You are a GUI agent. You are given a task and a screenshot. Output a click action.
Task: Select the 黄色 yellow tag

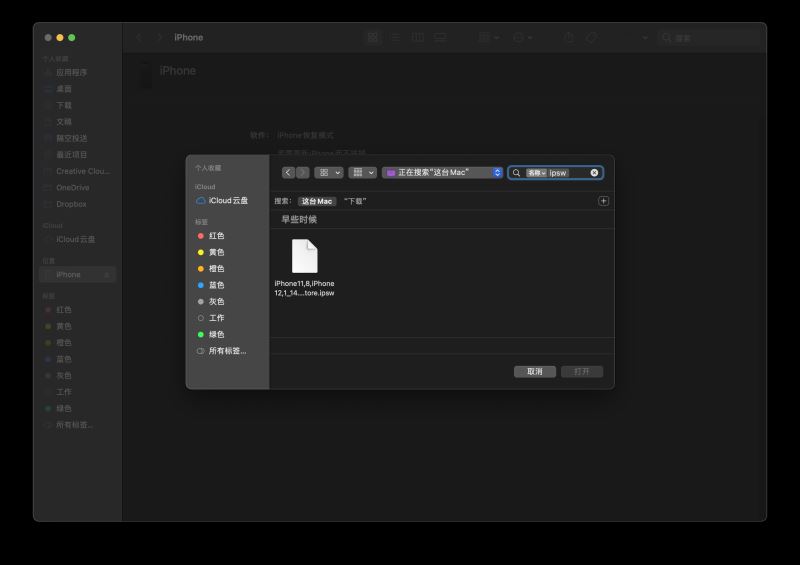point(211,252)
